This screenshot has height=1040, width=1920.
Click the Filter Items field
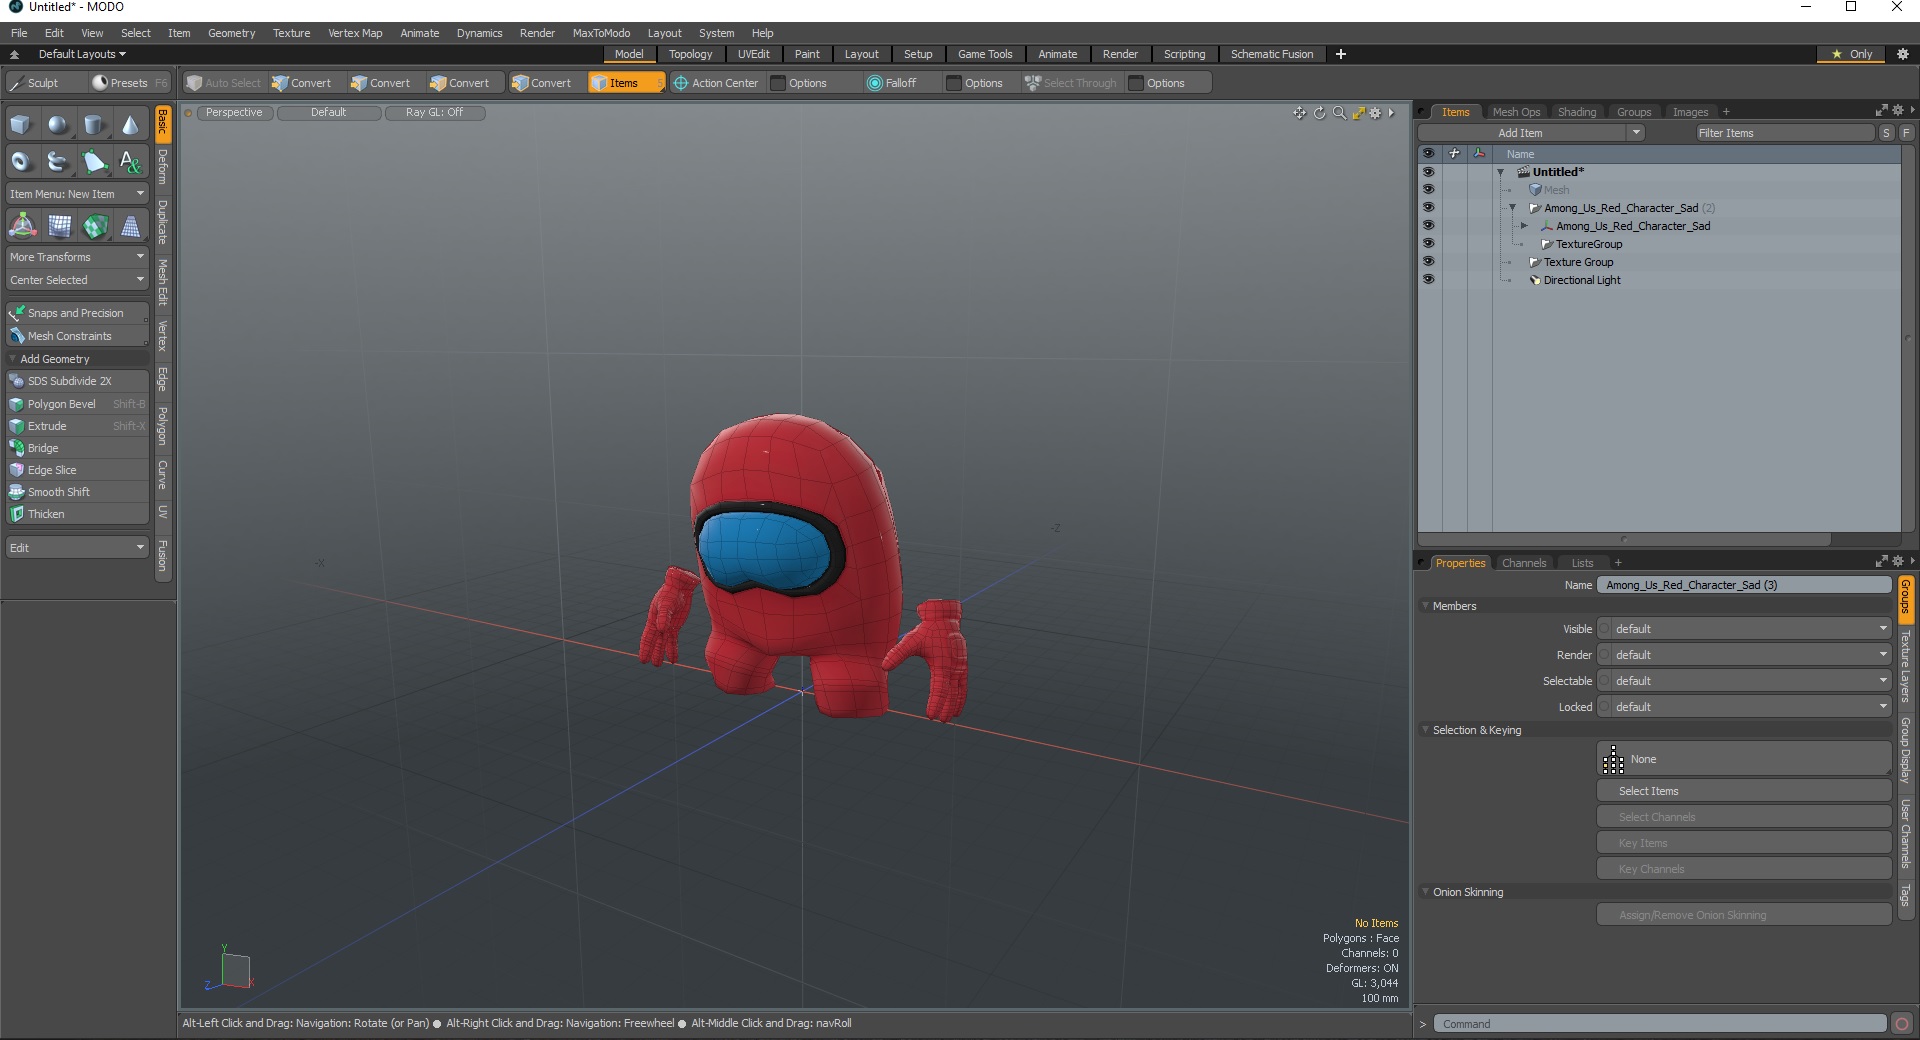pos(1783,133)
